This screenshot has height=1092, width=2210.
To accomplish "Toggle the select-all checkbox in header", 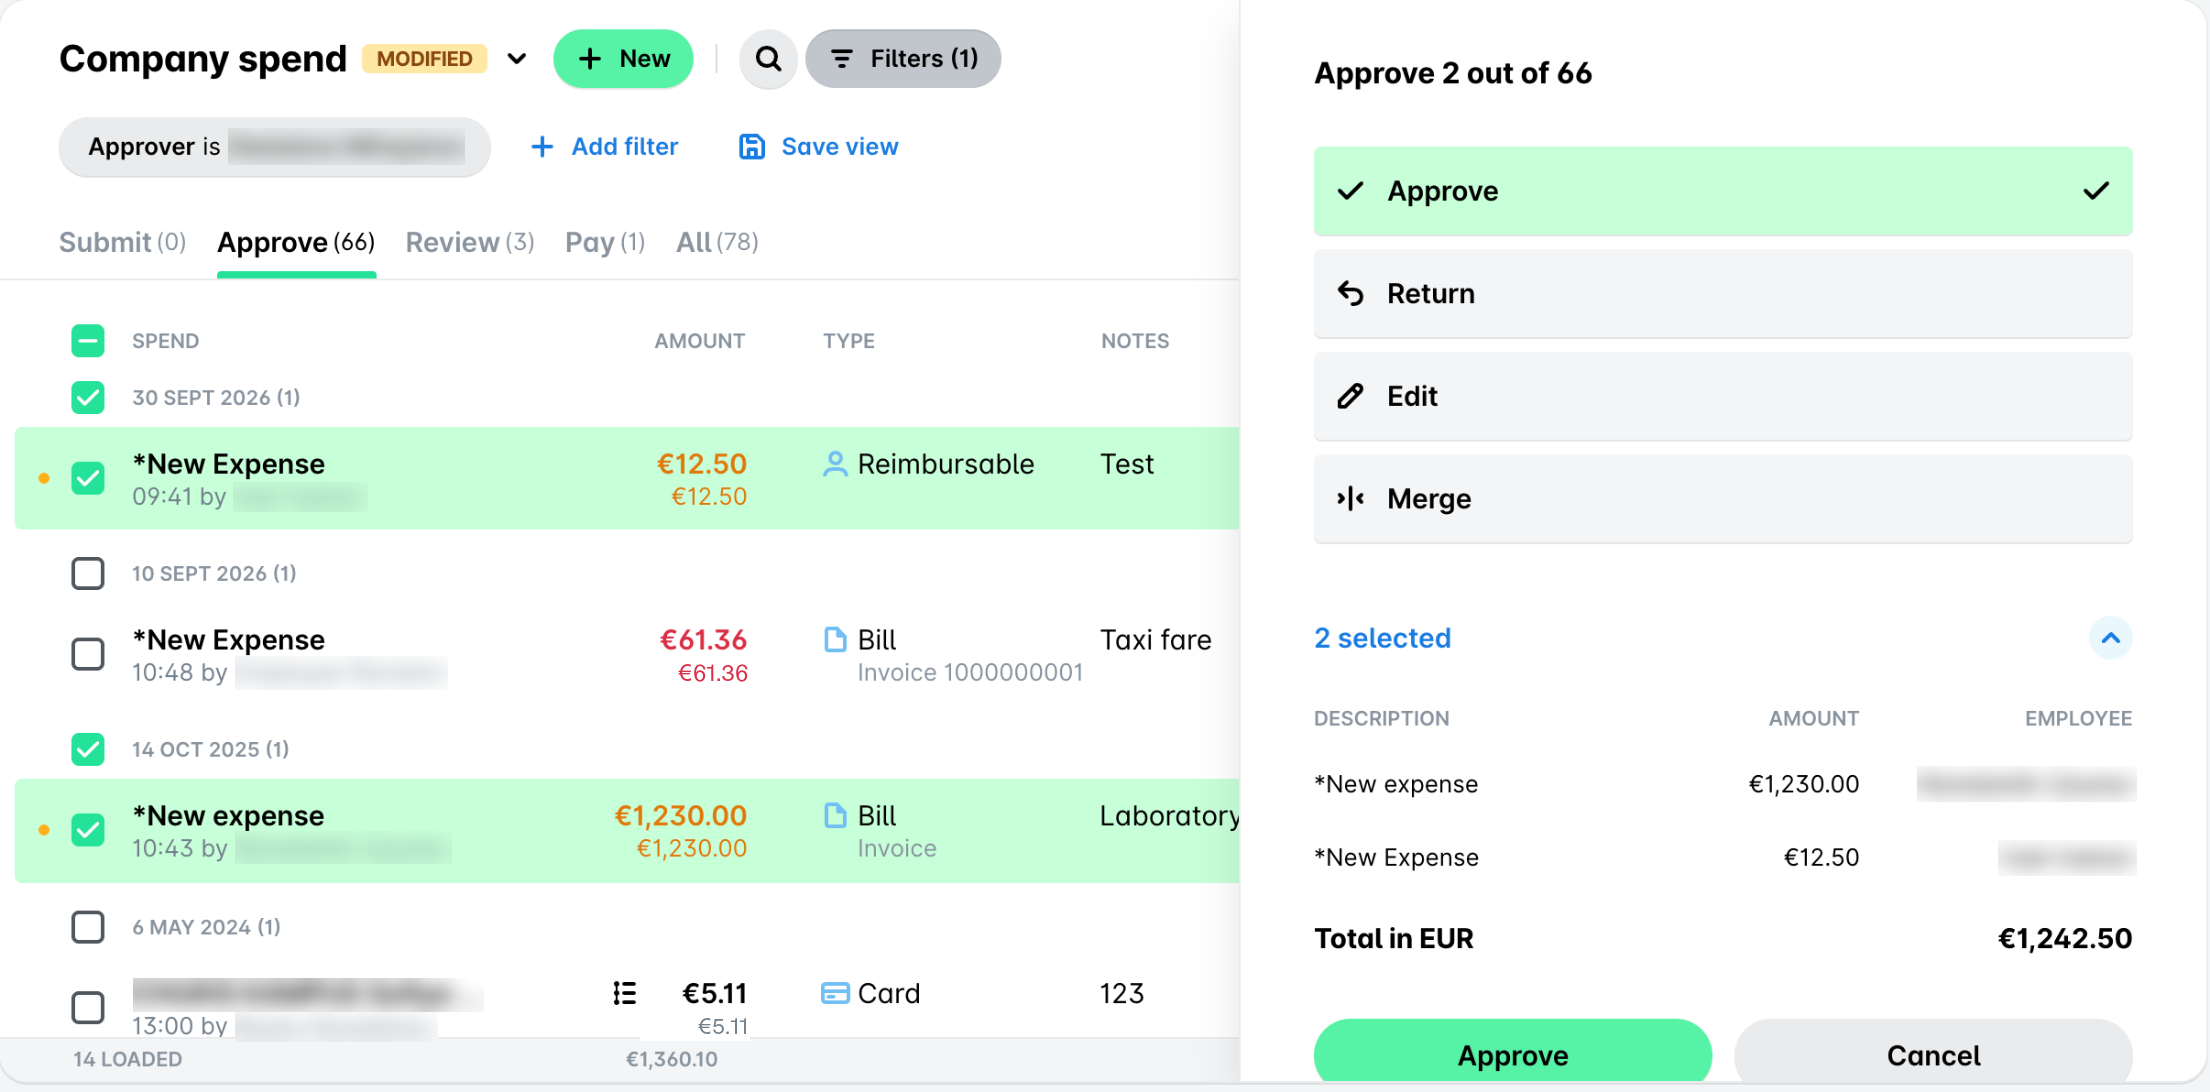I will [x=88, y=341].
